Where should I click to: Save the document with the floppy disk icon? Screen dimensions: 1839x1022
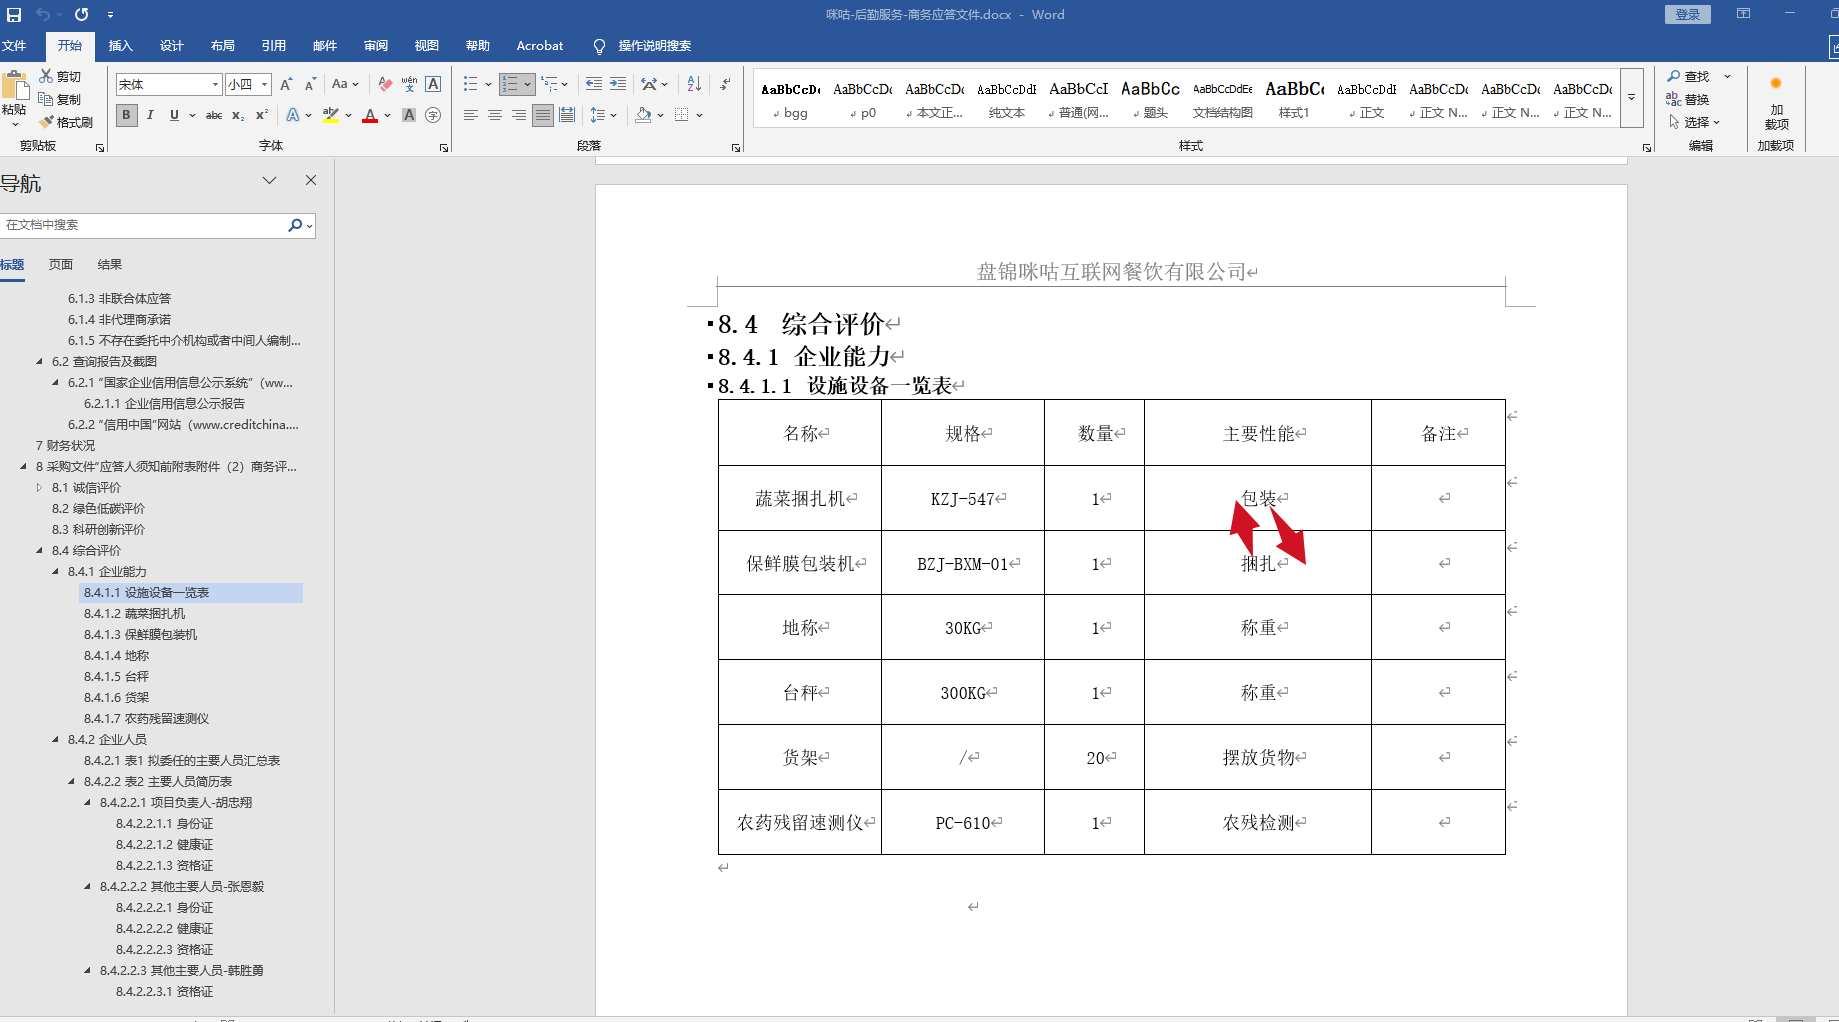[14, 15]
